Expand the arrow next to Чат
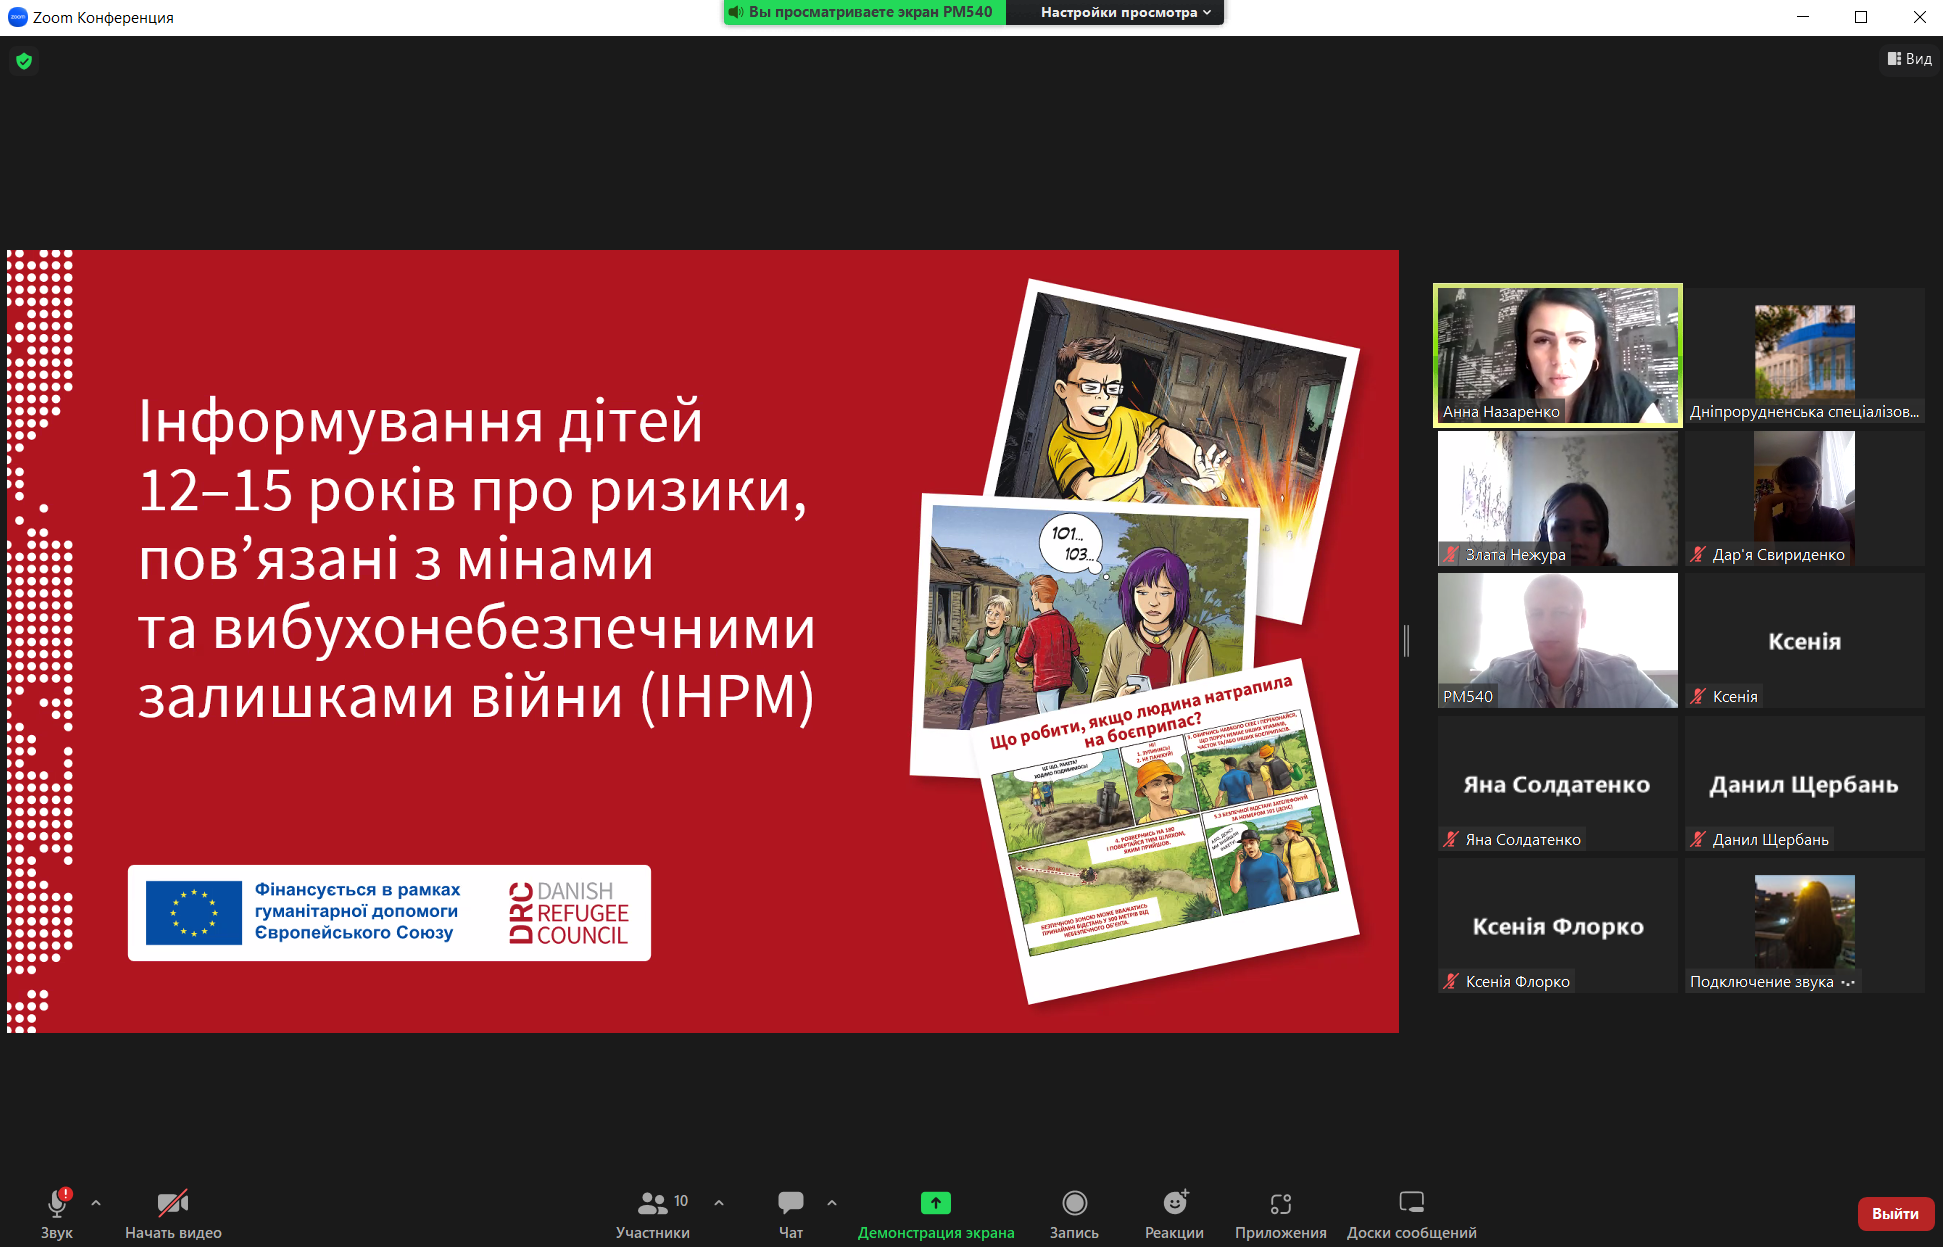Viewport: 1943px width, 1247px height. coord(832,1203)
